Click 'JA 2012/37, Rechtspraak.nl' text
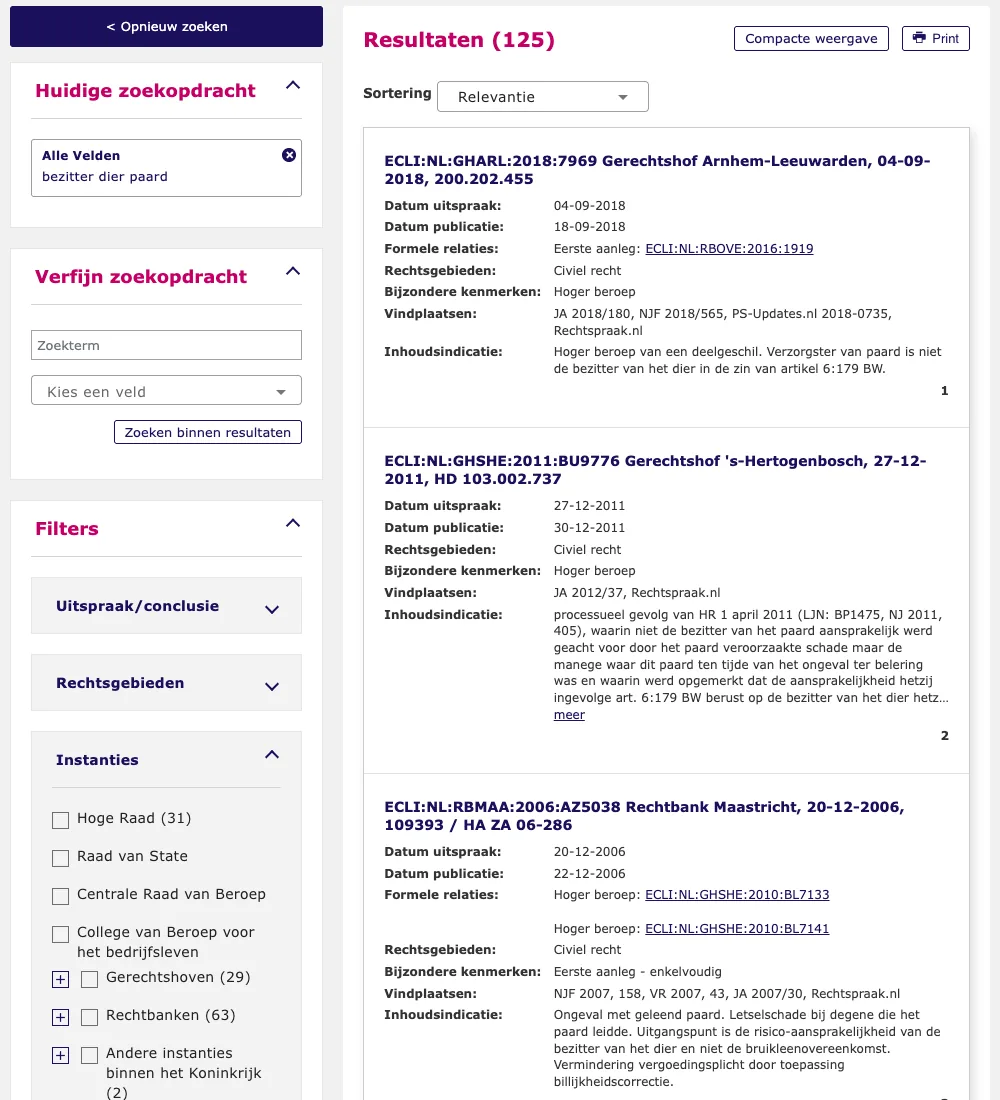 (x=636, y=593)
